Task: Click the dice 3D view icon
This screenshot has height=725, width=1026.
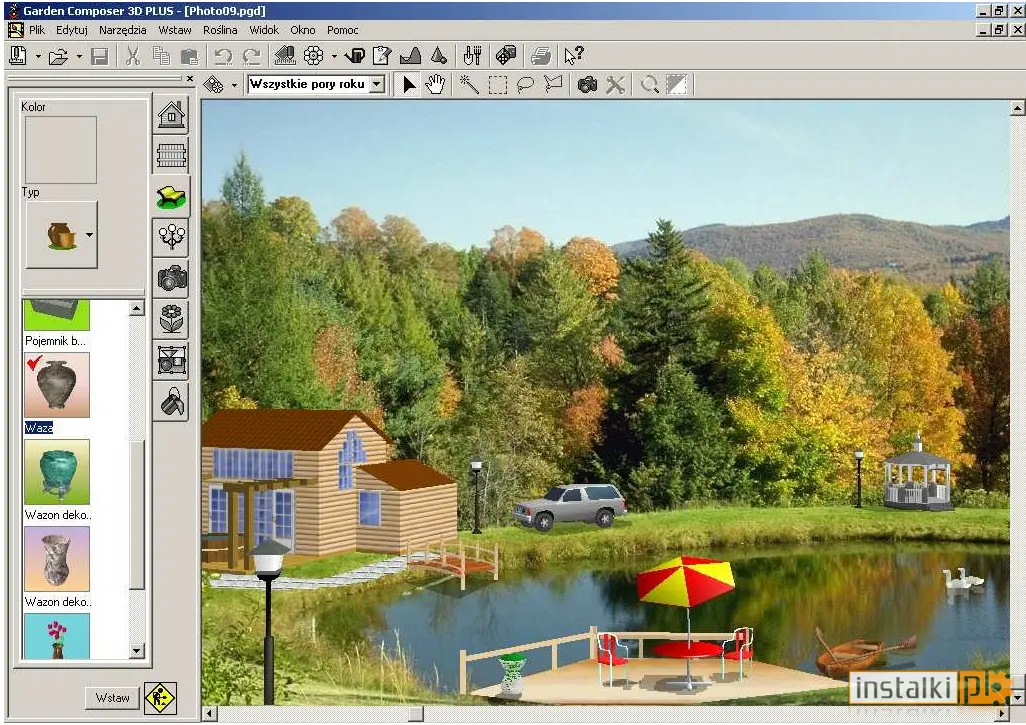Action: (506, 56)
